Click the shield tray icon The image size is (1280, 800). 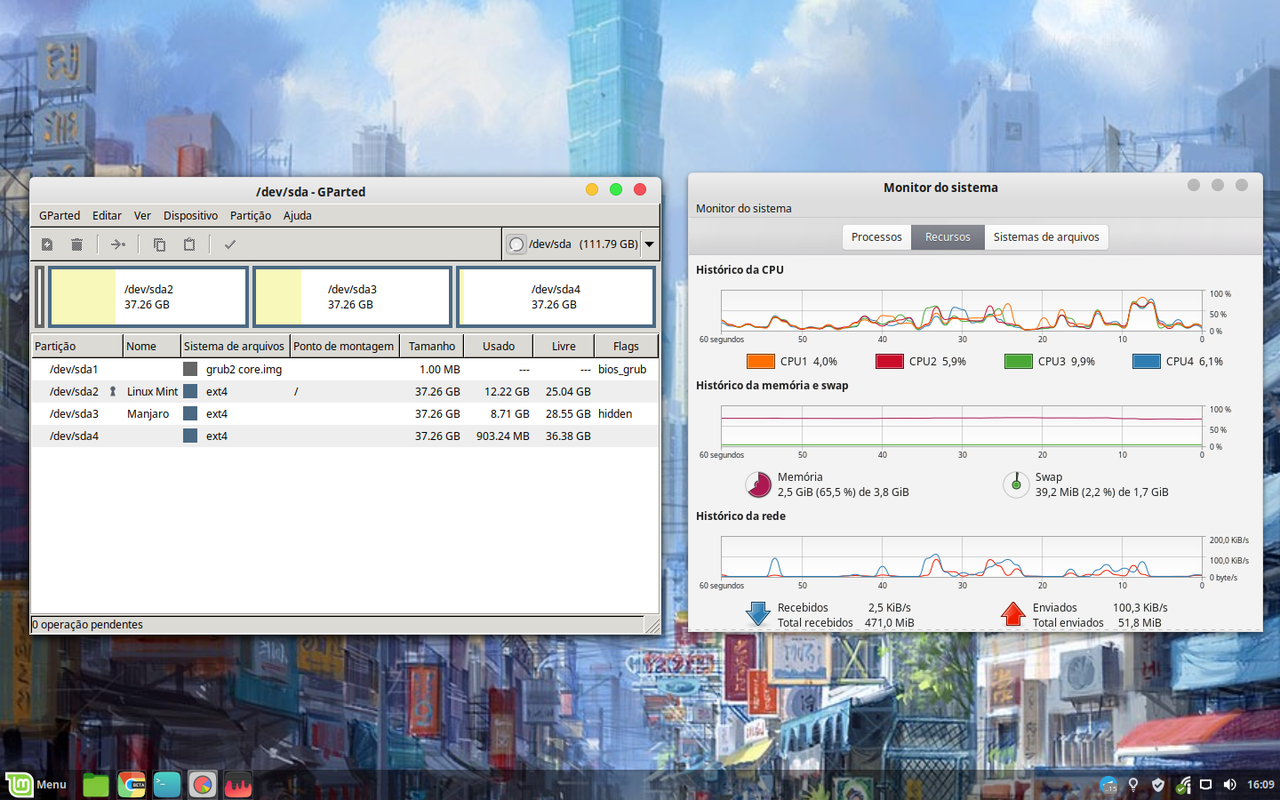(1158, 784)
